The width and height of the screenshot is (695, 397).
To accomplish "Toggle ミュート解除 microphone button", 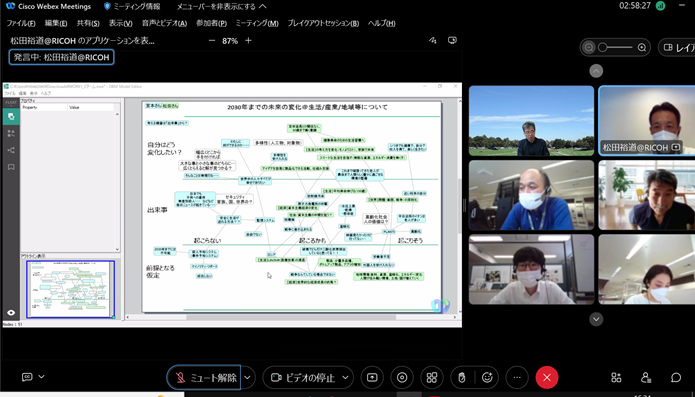I will click(x=204, y=378).
